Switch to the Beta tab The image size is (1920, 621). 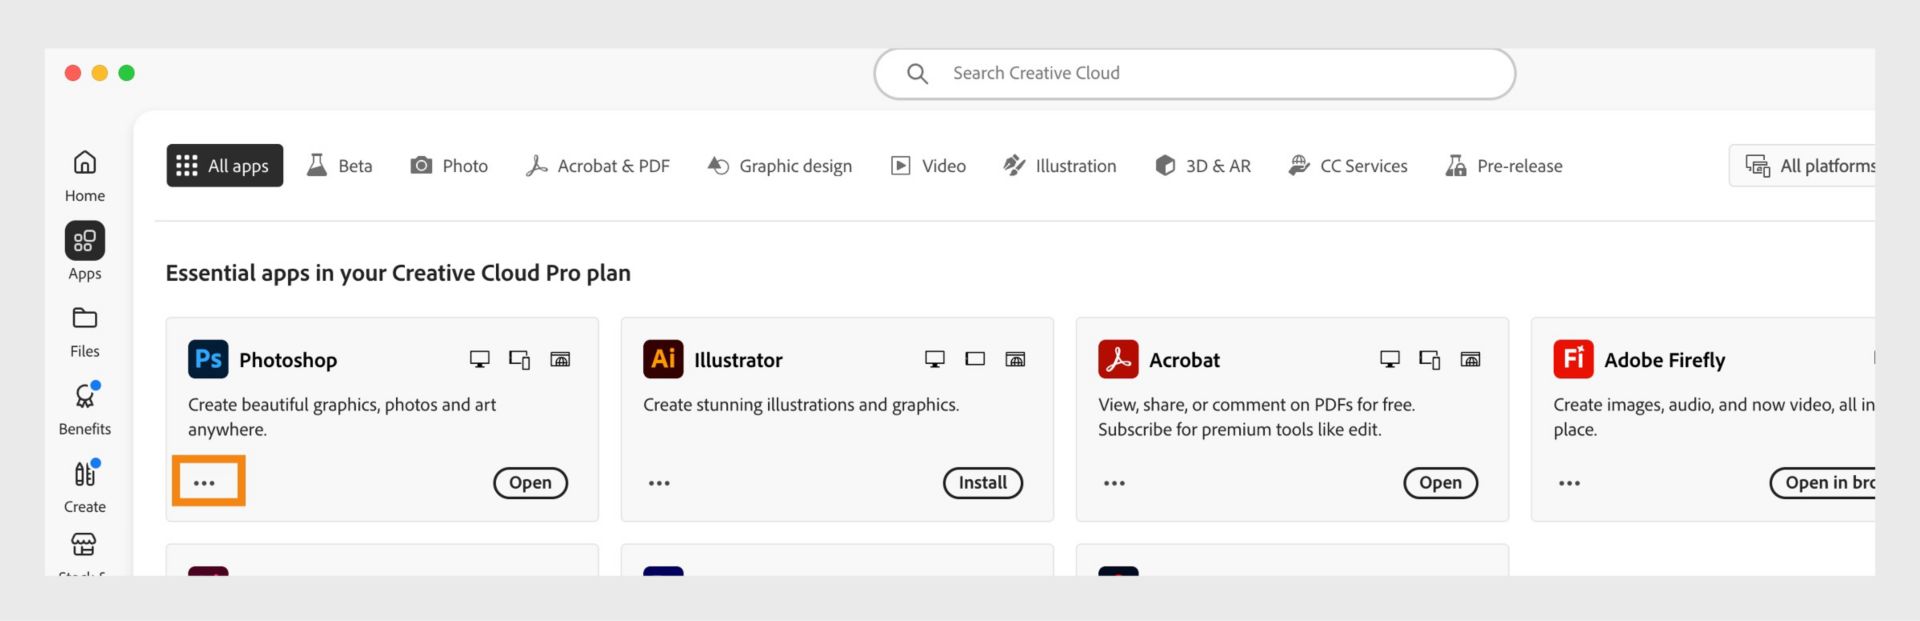tap(340, 166)
